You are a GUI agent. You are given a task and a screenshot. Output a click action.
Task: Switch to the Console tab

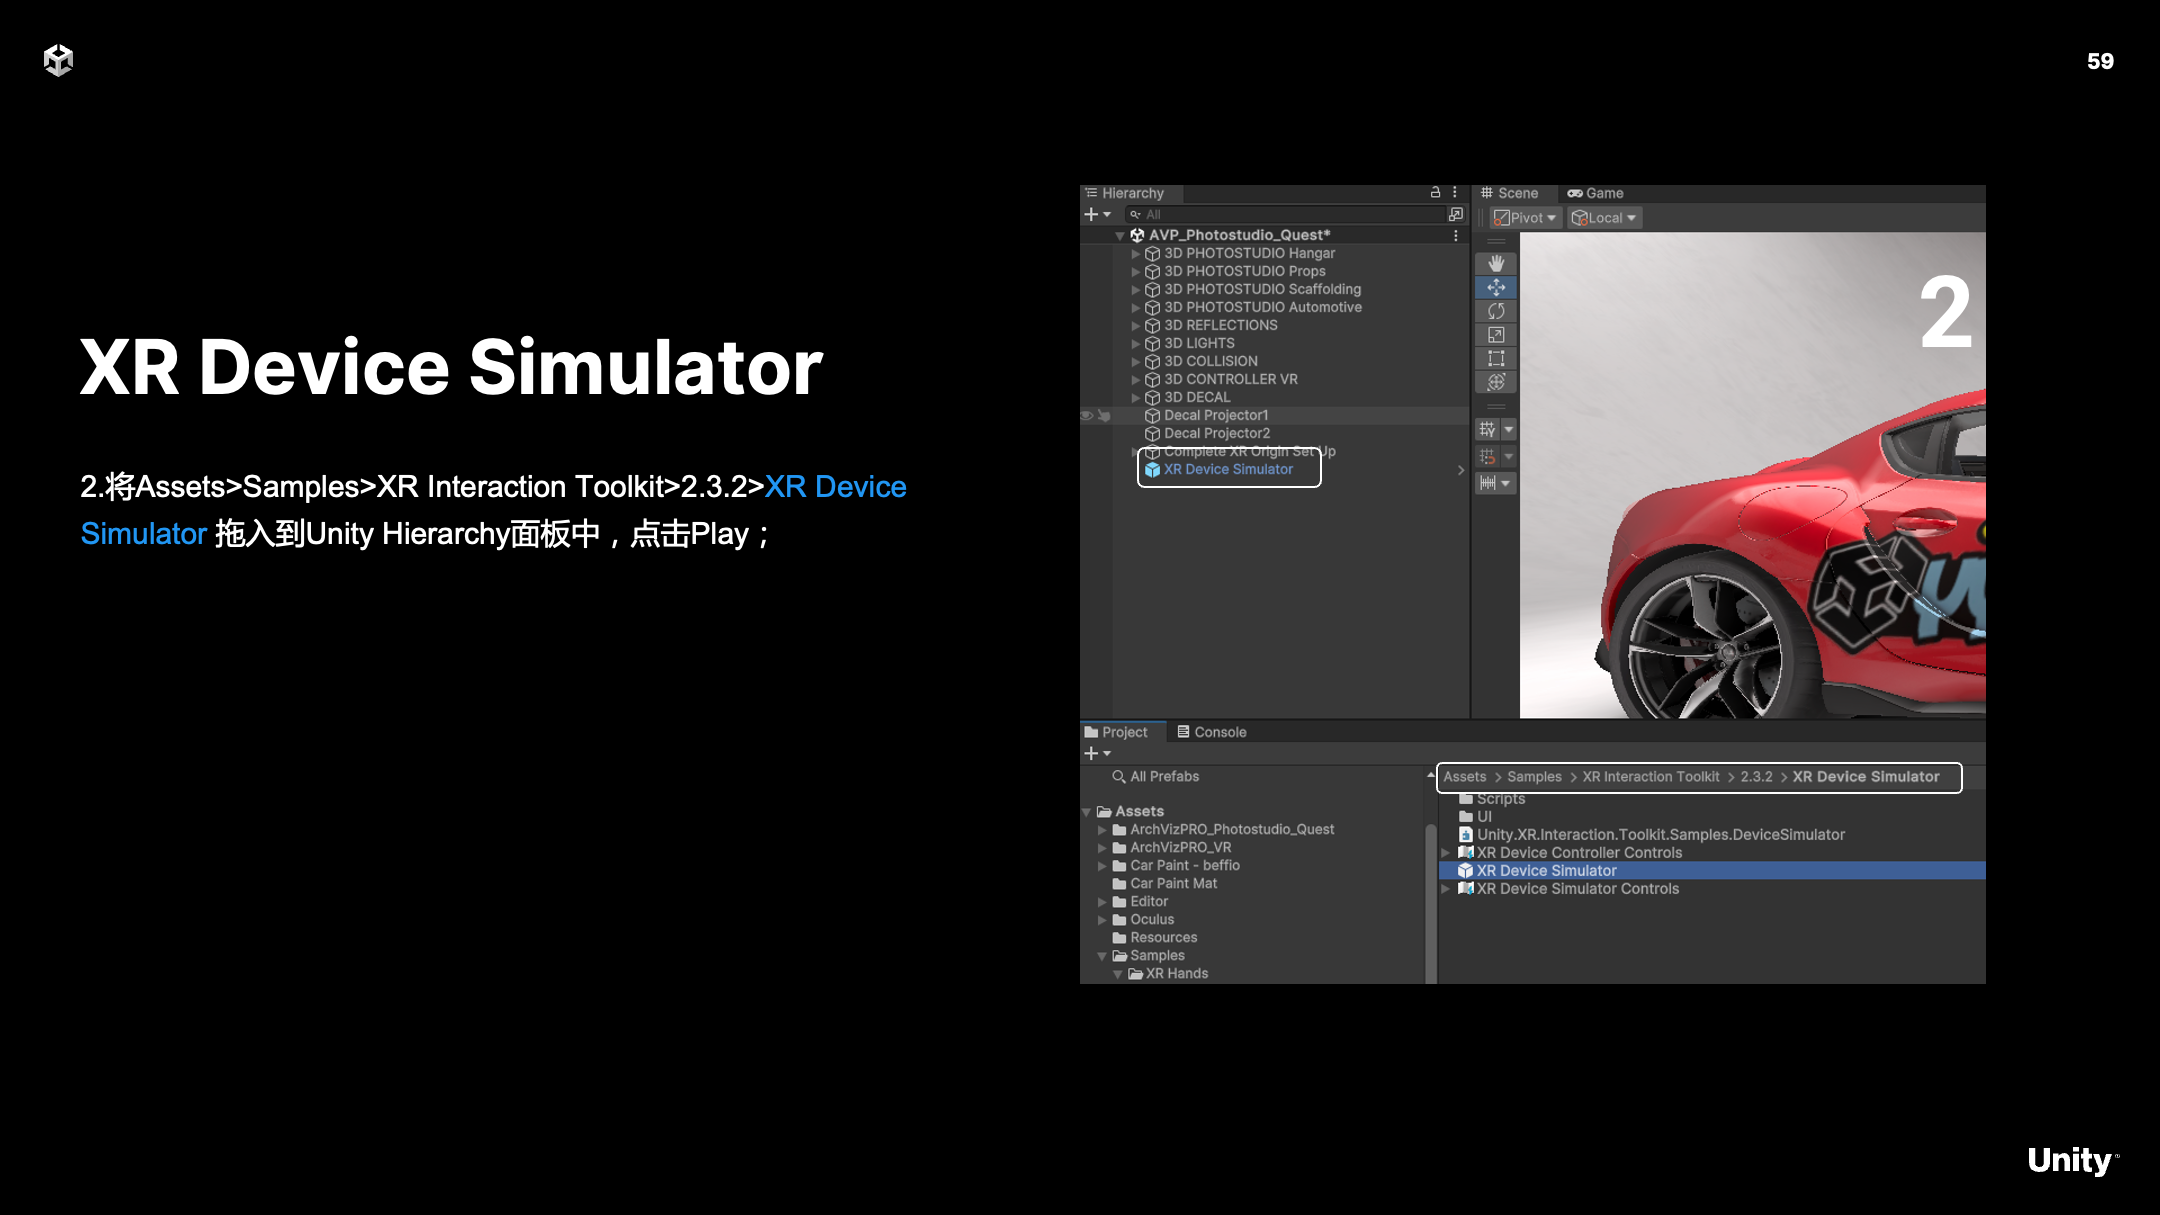coord(1212,732)
